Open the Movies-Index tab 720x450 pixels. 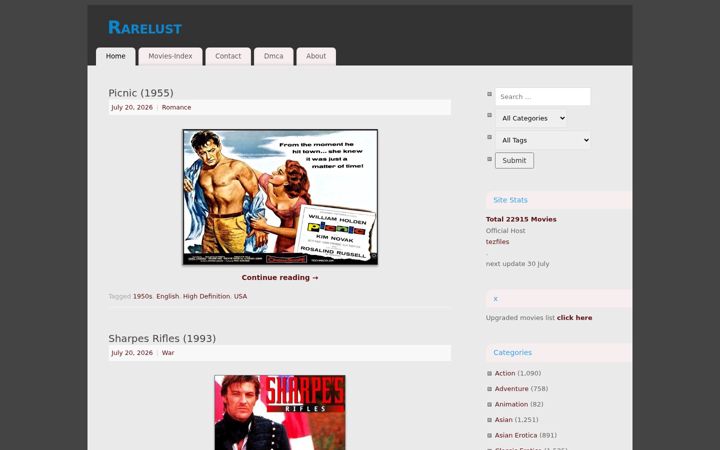(170, 56)
